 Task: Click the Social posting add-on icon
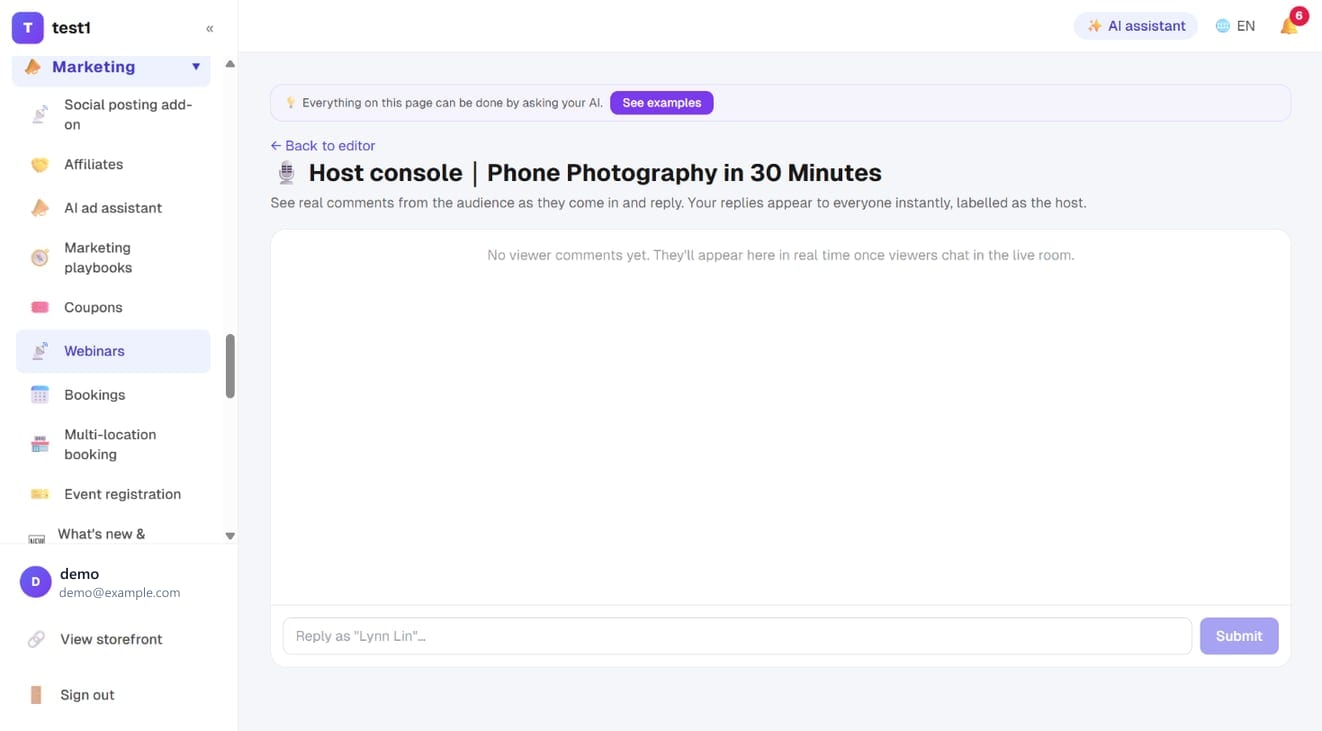click(x=40, y=115)
